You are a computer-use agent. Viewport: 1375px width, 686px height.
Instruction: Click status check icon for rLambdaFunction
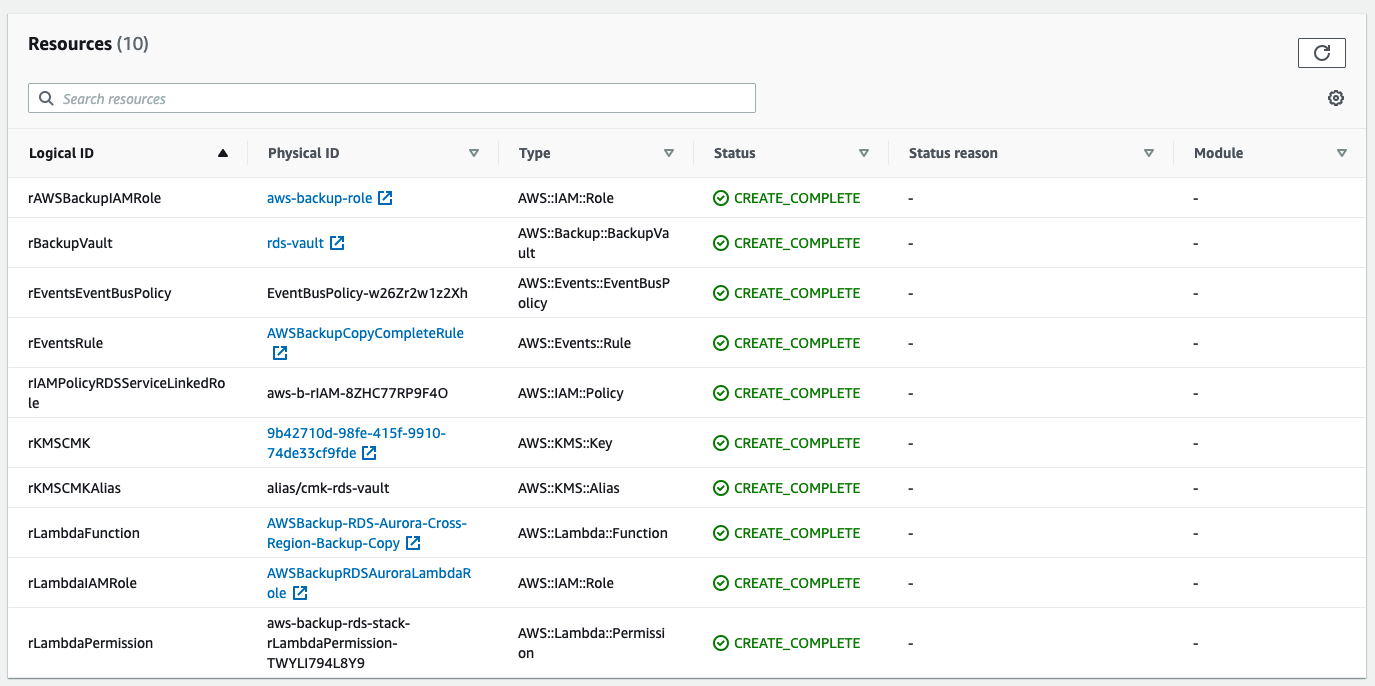tap(721, 533)
